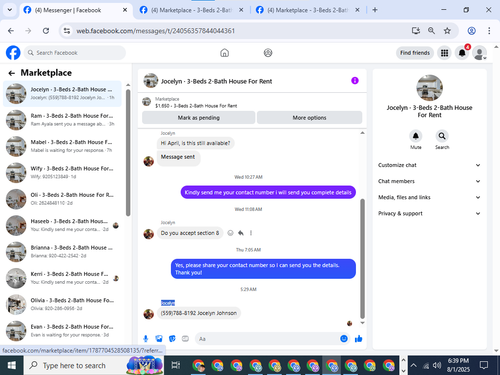Focus the Search Facebook field
The width and height of the screenshot is (500, 375).
pos(75,53)
